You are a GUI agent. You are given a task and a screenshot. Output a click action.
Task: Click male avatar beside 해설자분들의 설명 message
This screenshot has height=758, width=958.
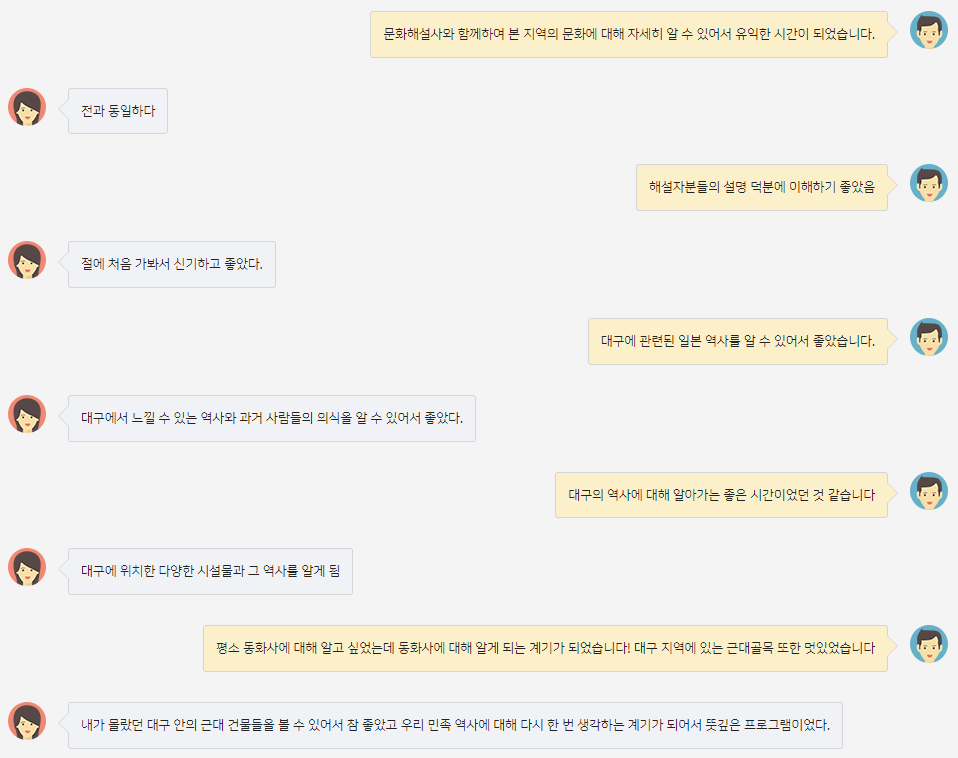pyautogui.click(x=929, y=183)
